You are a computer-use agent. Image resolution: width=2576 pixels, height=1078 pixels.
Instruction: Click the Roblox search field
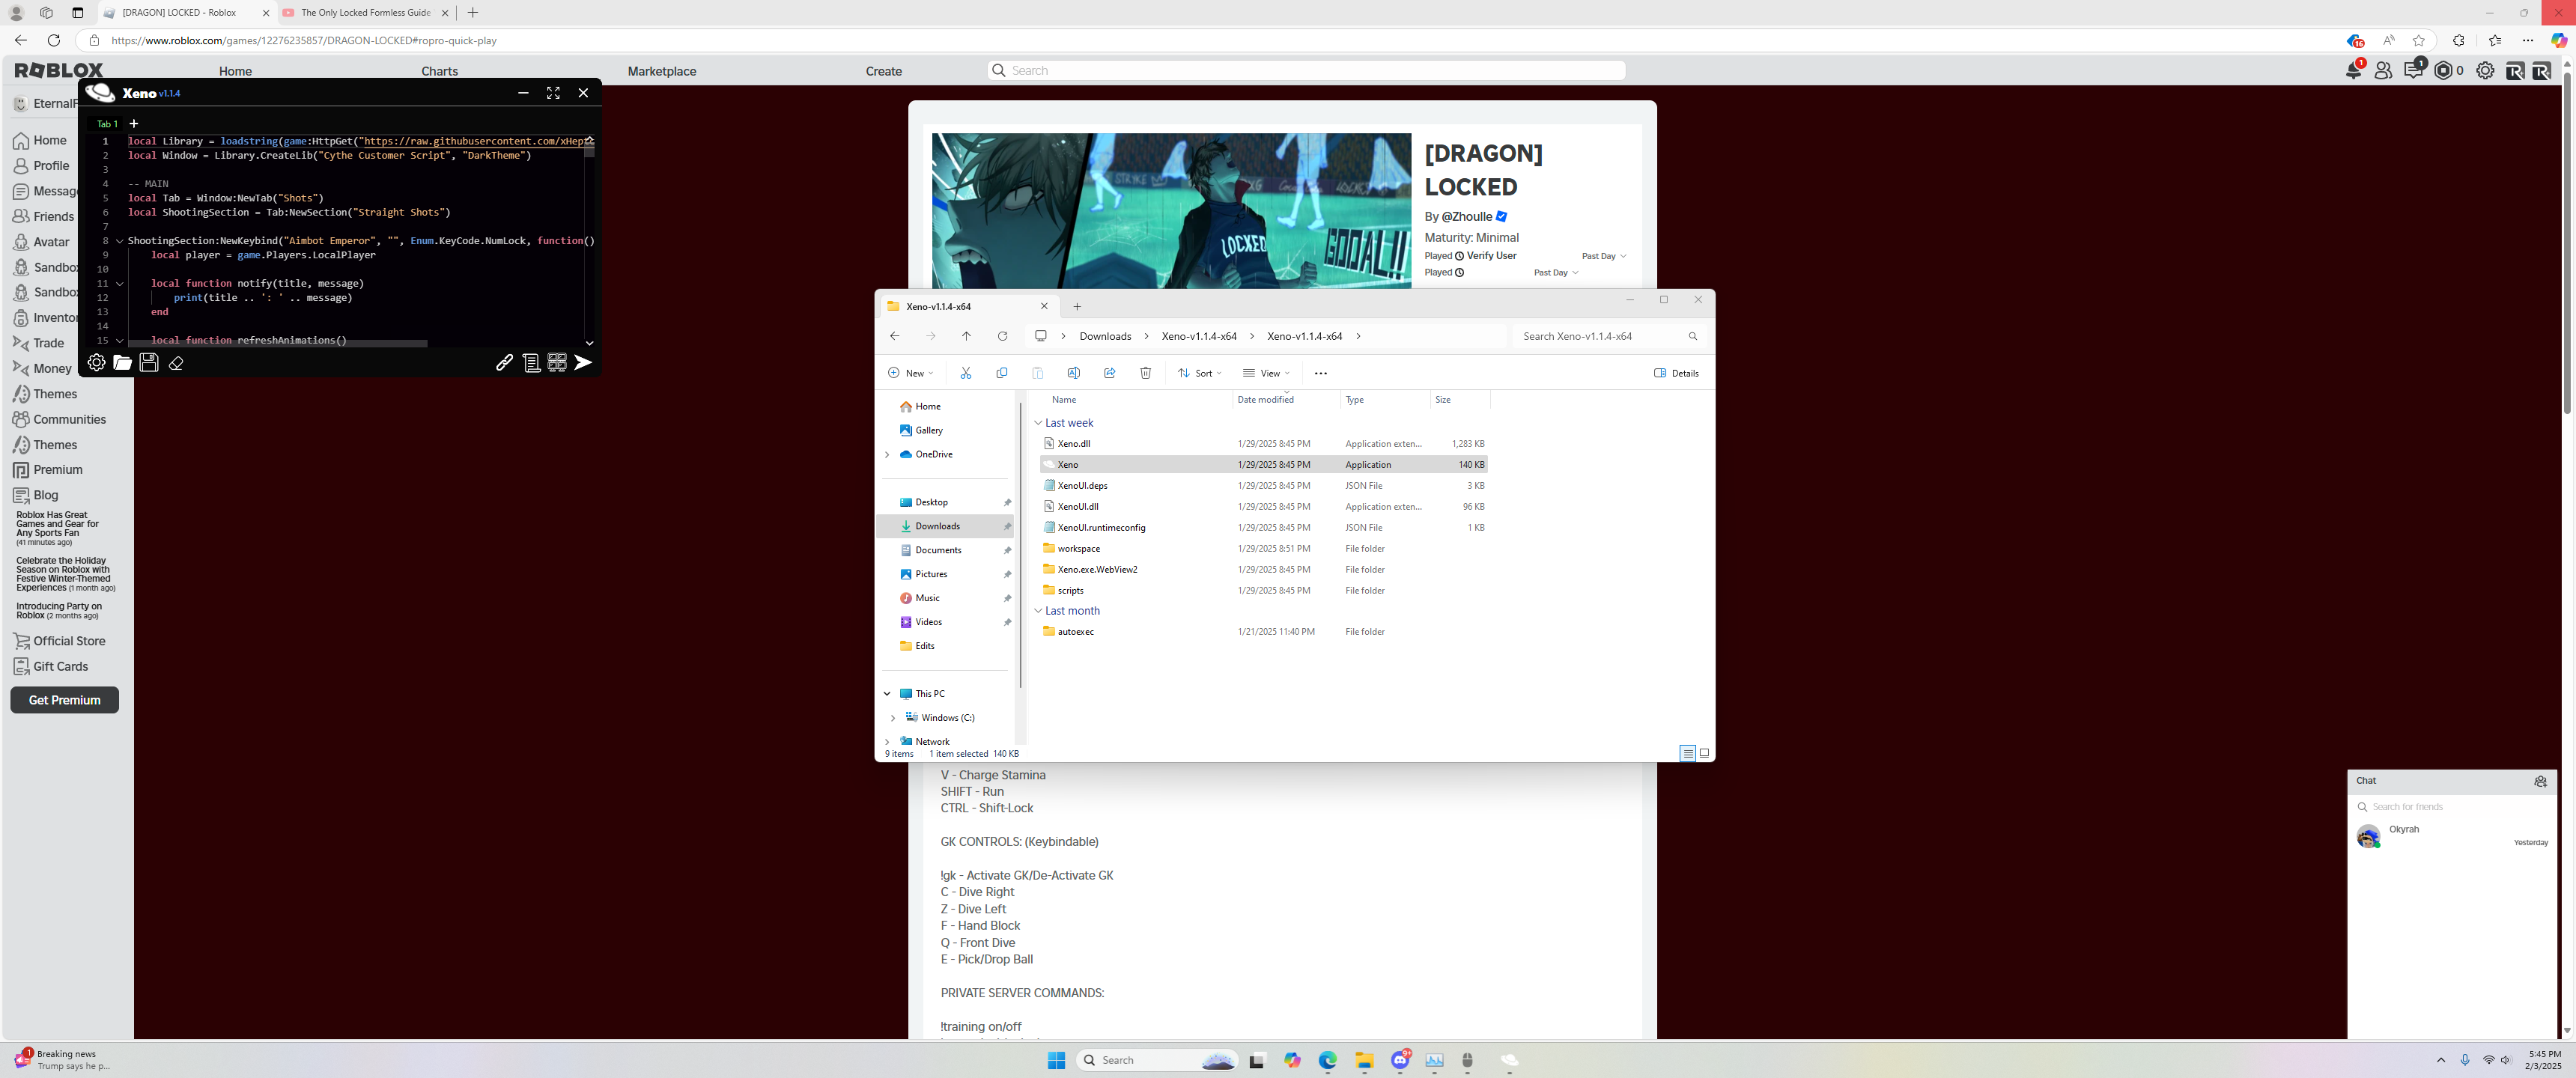1306,70
